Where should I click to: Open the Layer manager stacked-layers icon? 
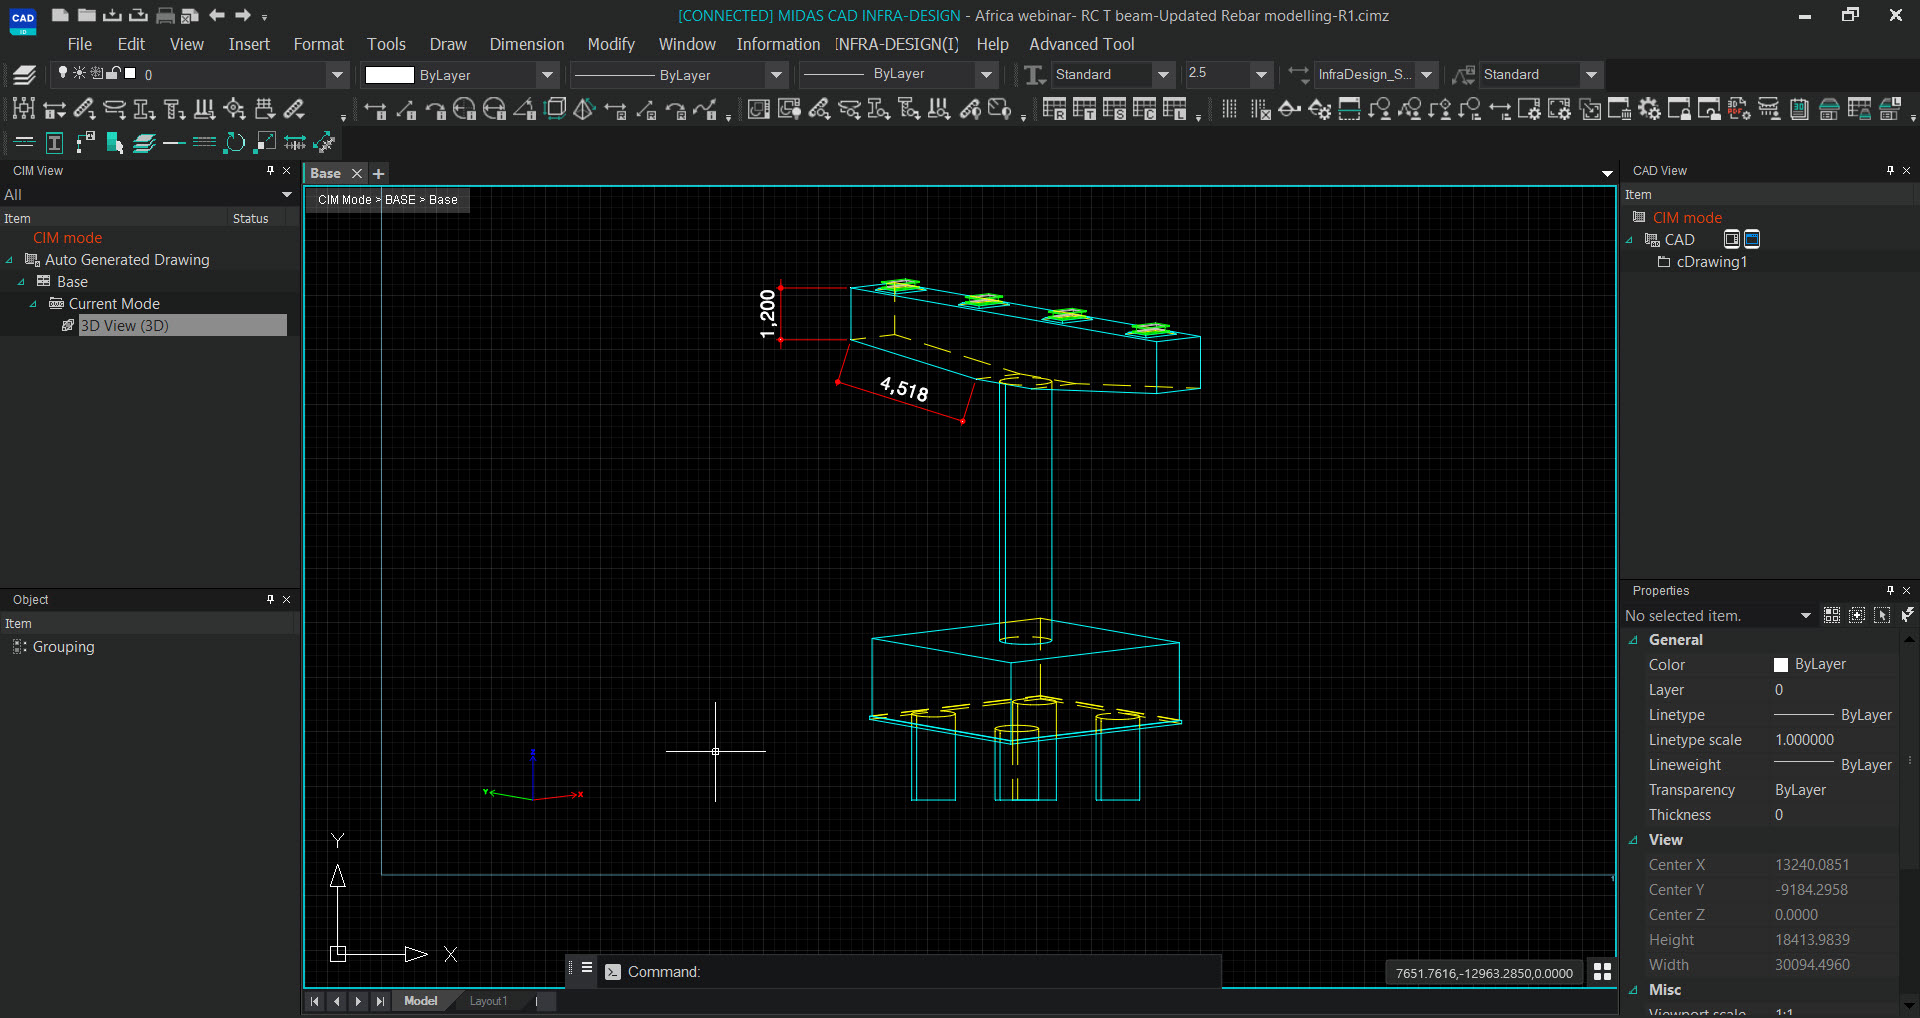24,75
